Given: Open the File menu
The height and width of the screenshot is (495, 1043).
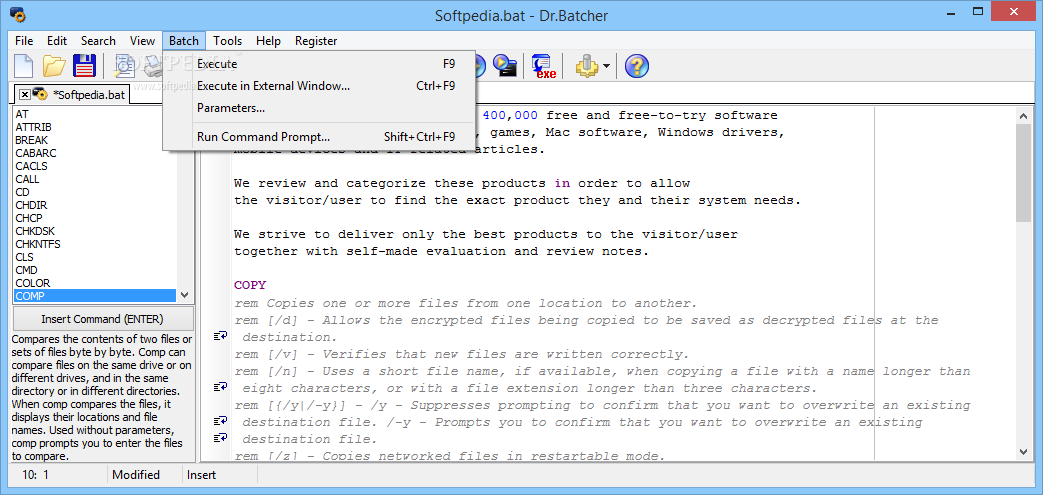Looking at the screenshot, I should [24, 41].
